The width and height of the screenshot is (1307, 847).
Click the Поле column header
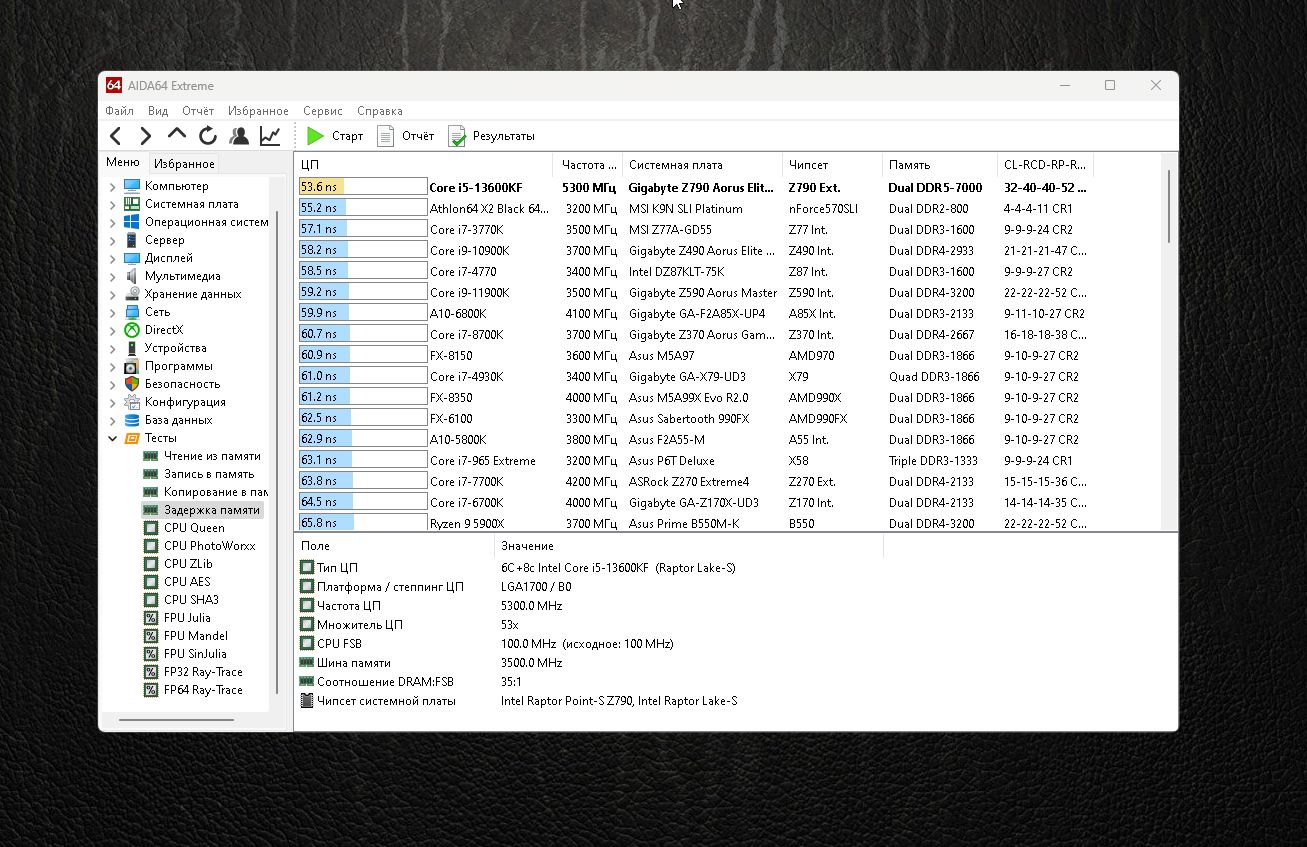tap(395, 546)
